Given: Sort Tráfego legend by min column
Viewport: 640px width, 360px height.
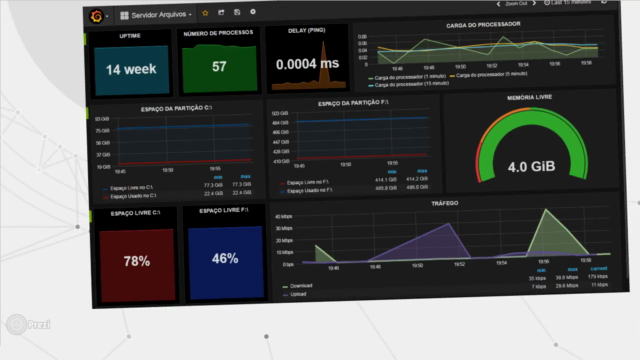Looking at the screenshot, I should pyautogui.click(x=541, y=271).
